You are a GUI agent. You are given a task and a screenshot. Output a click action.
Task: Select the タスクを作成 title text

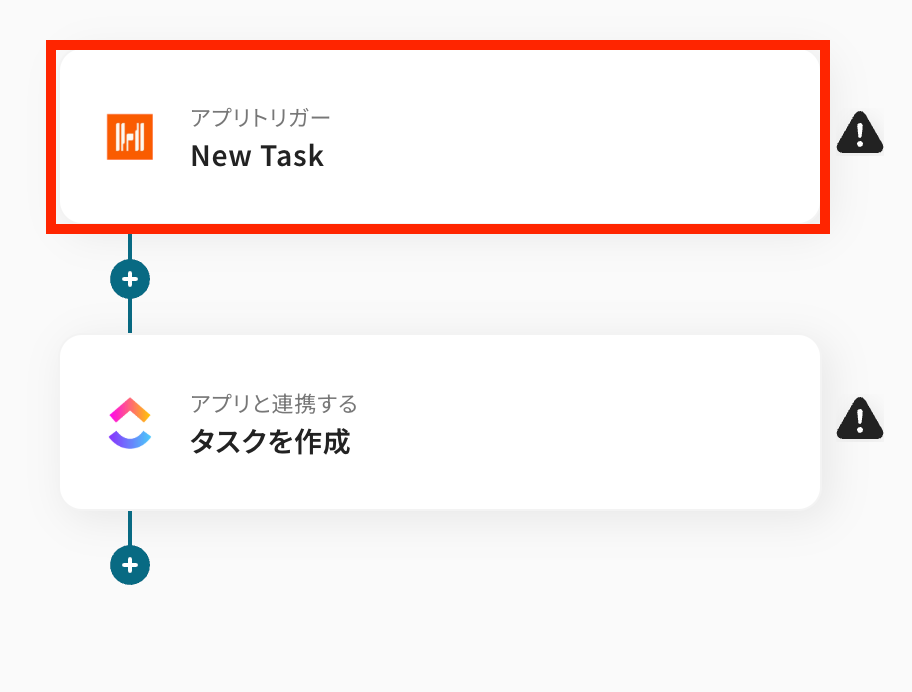(x=270, y=442)
